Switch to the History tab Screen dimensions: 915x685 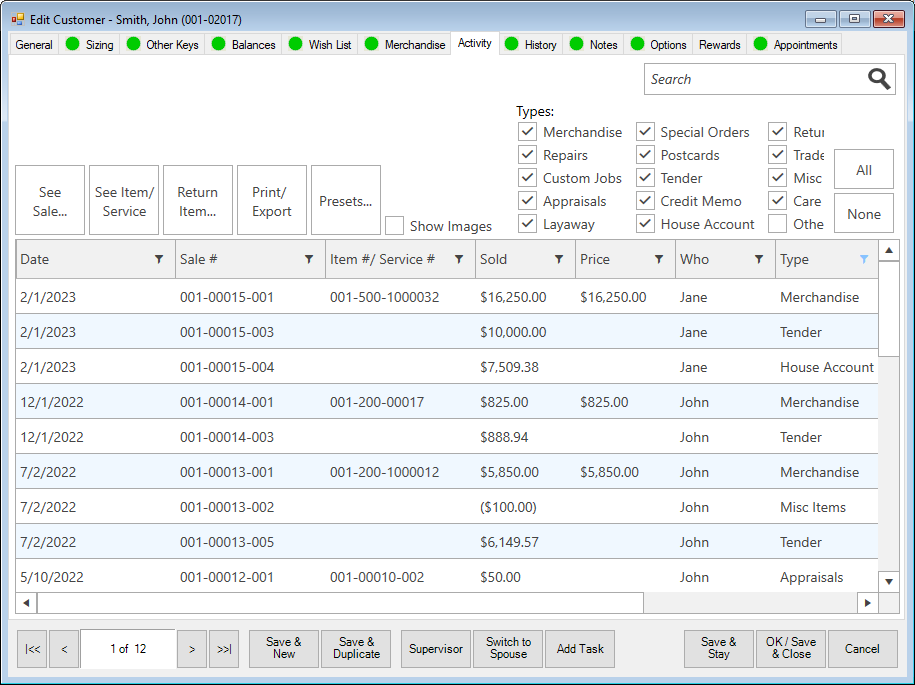point(540,45)
